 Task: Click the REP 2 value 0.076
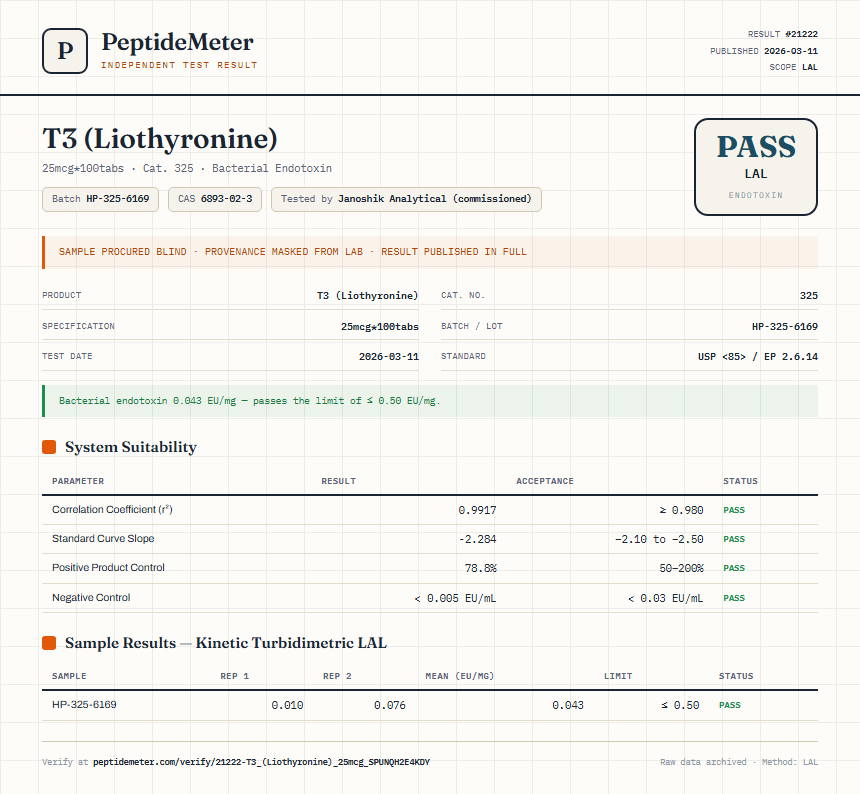click(x=390, y=706)
